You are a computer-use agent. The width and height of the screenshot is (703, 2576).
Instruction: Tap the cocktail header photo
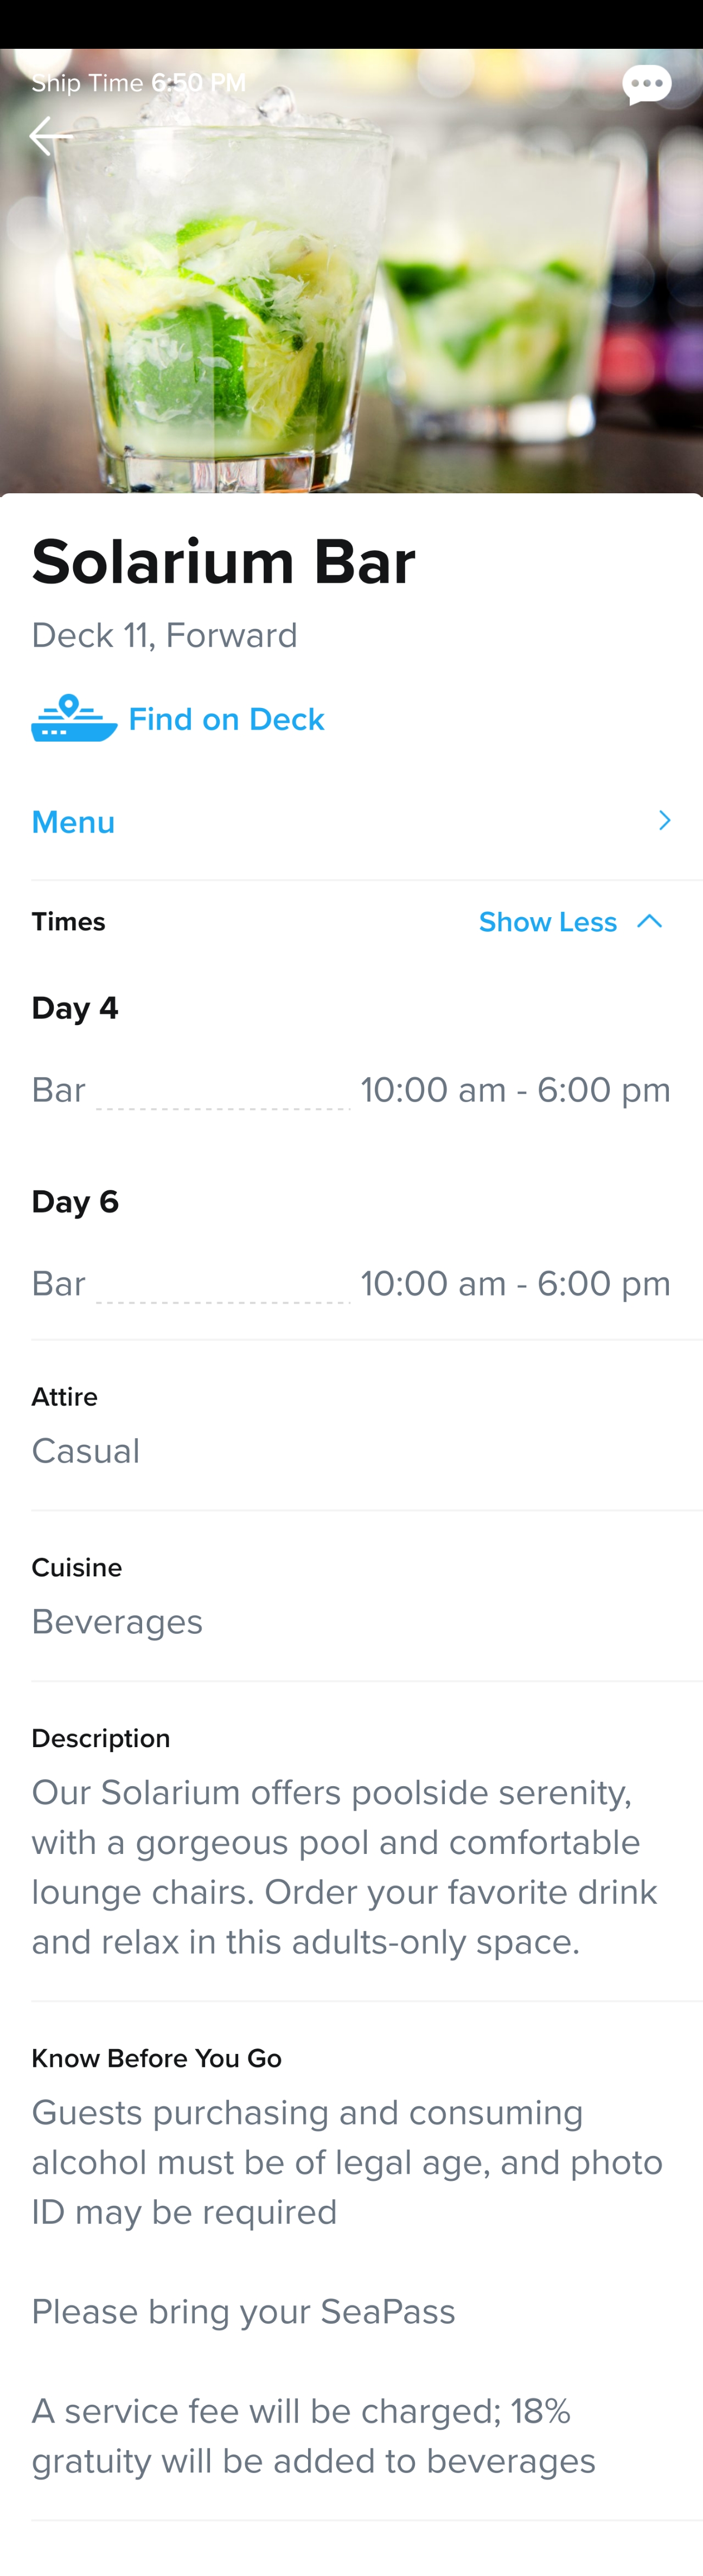352,271
